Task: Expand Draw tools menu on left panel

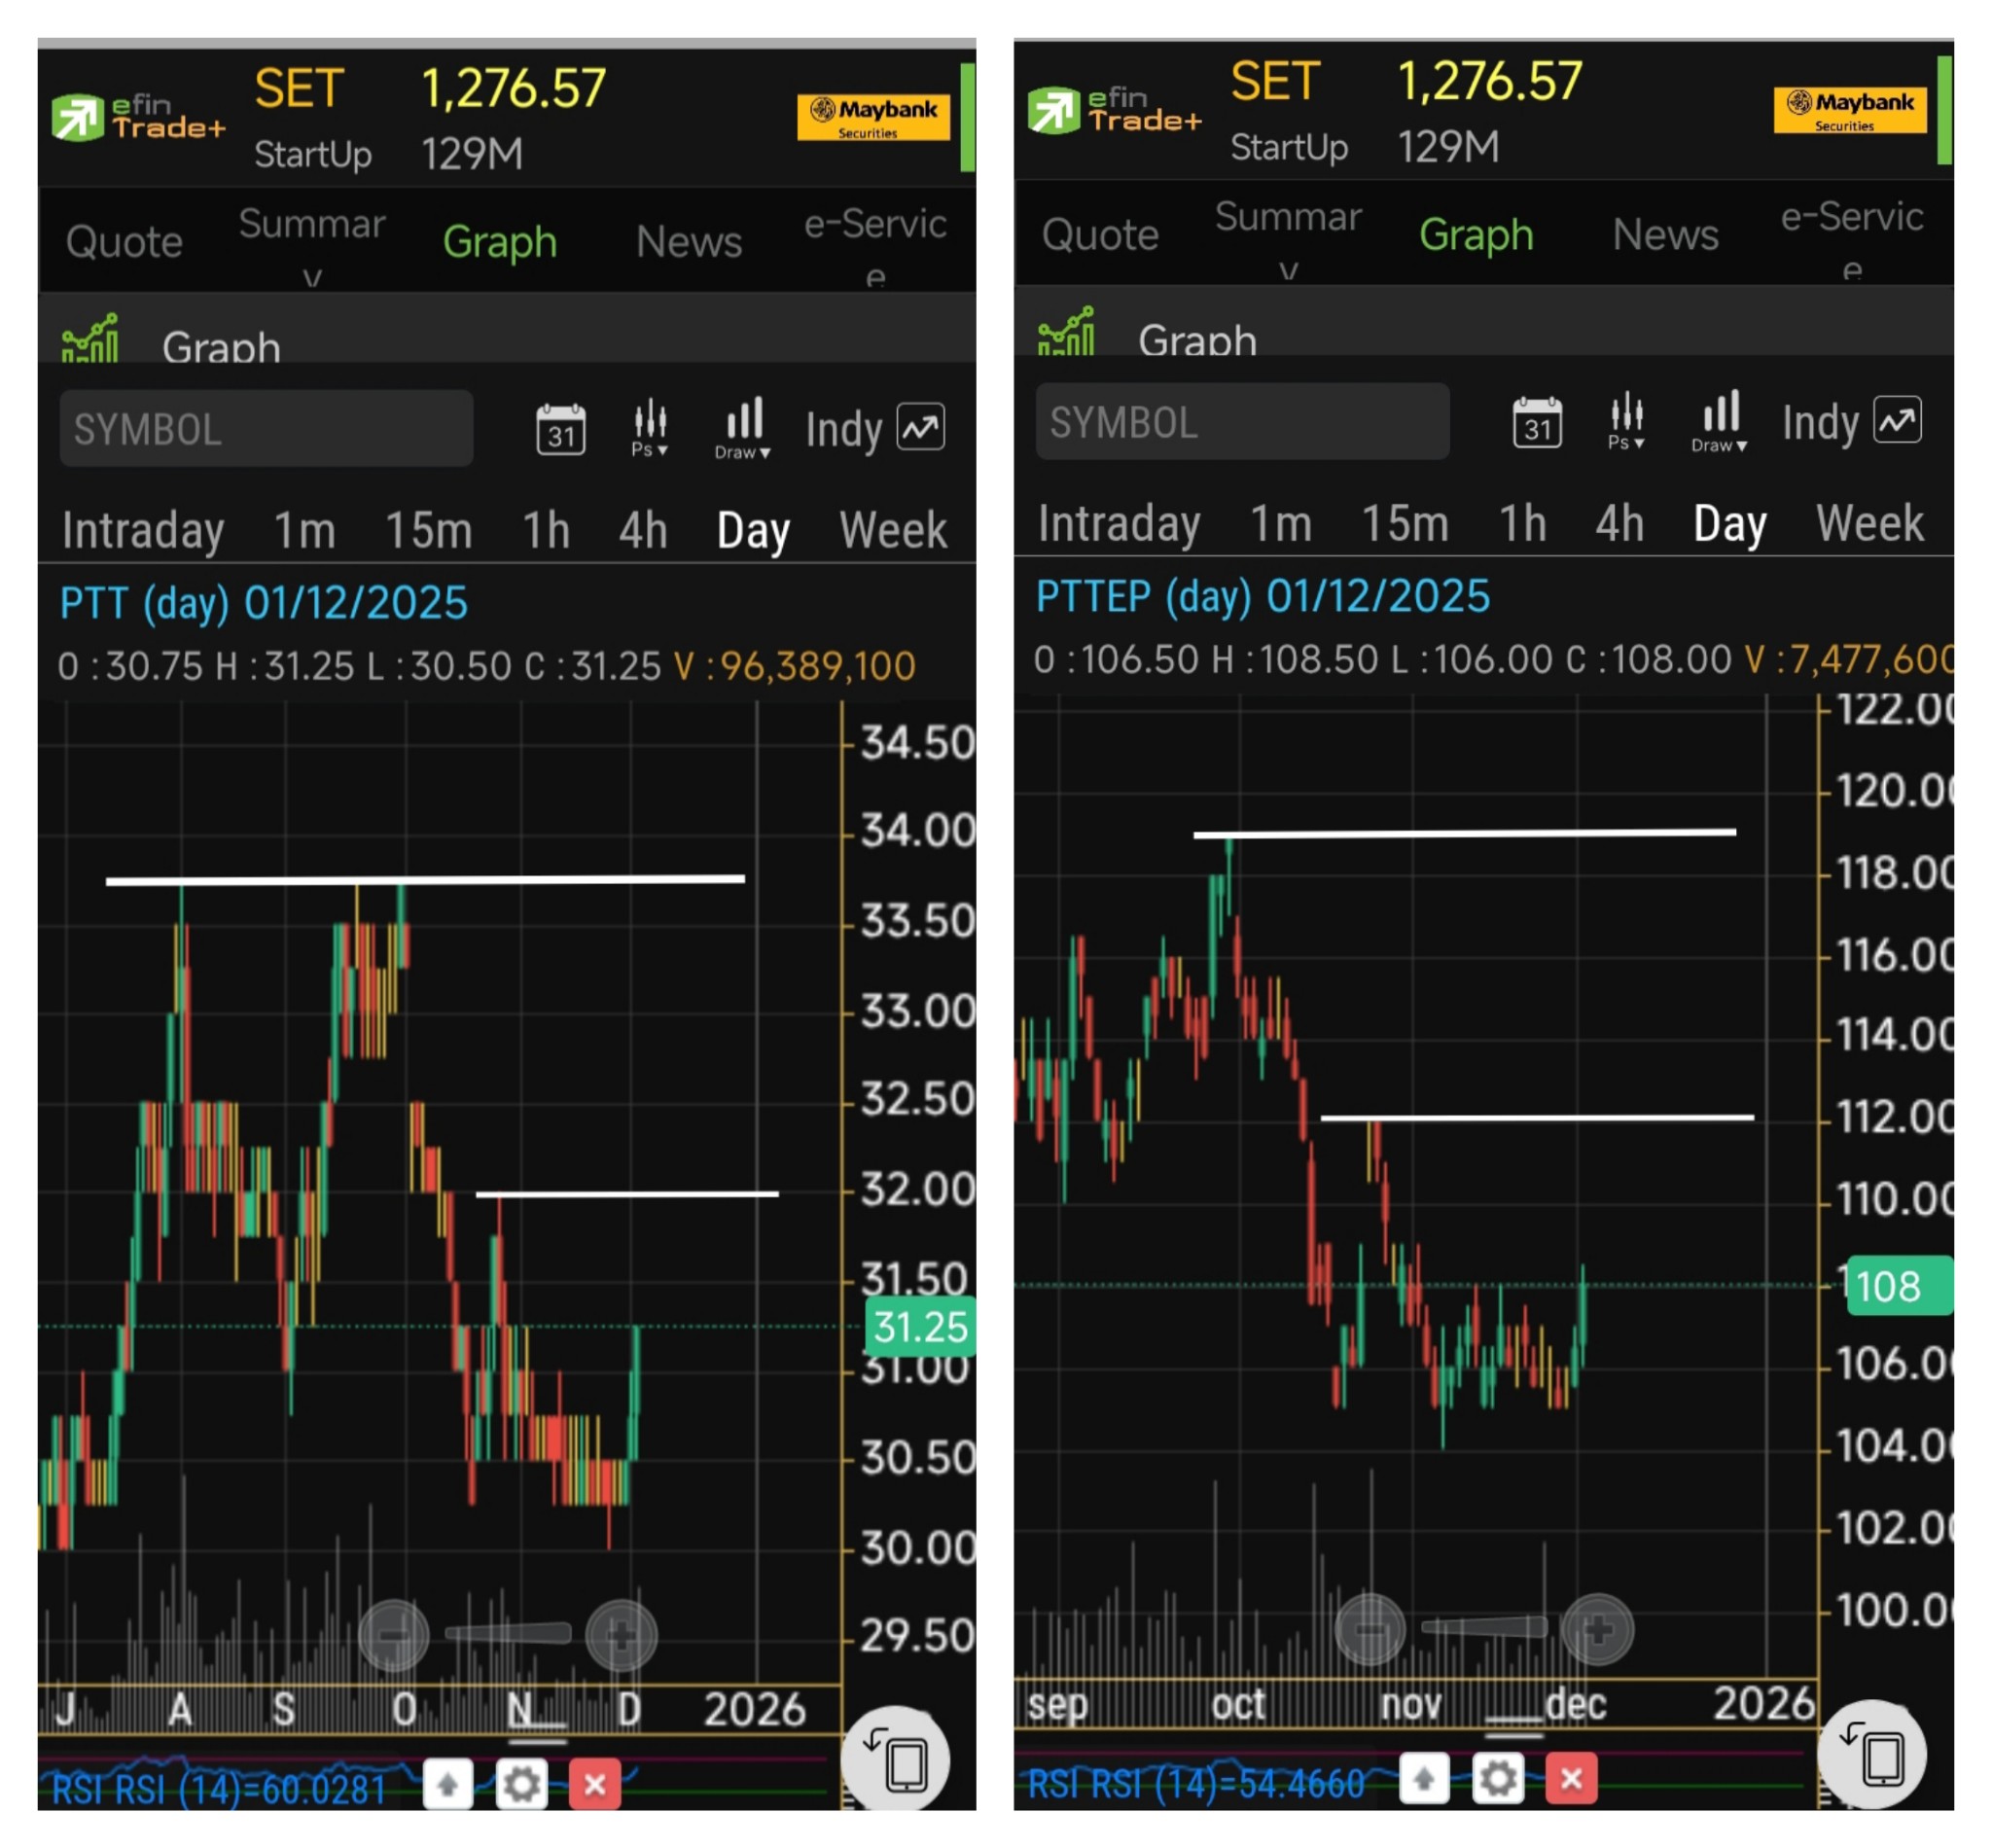Action: (742, 429)
